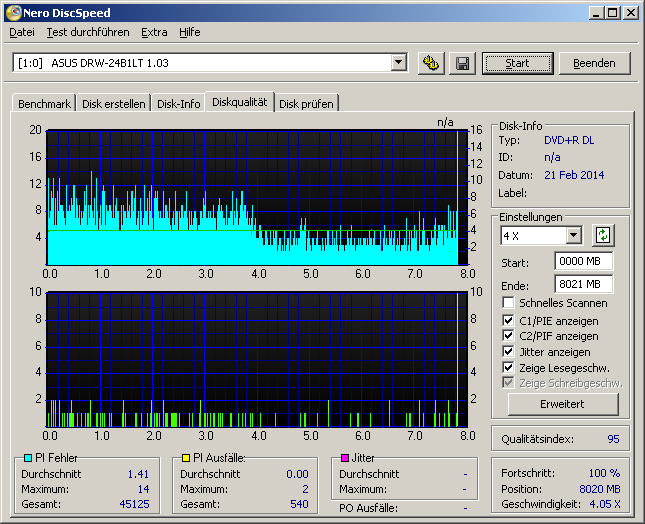Click the Ende position field 8021 MB

[x=583, y=284]
